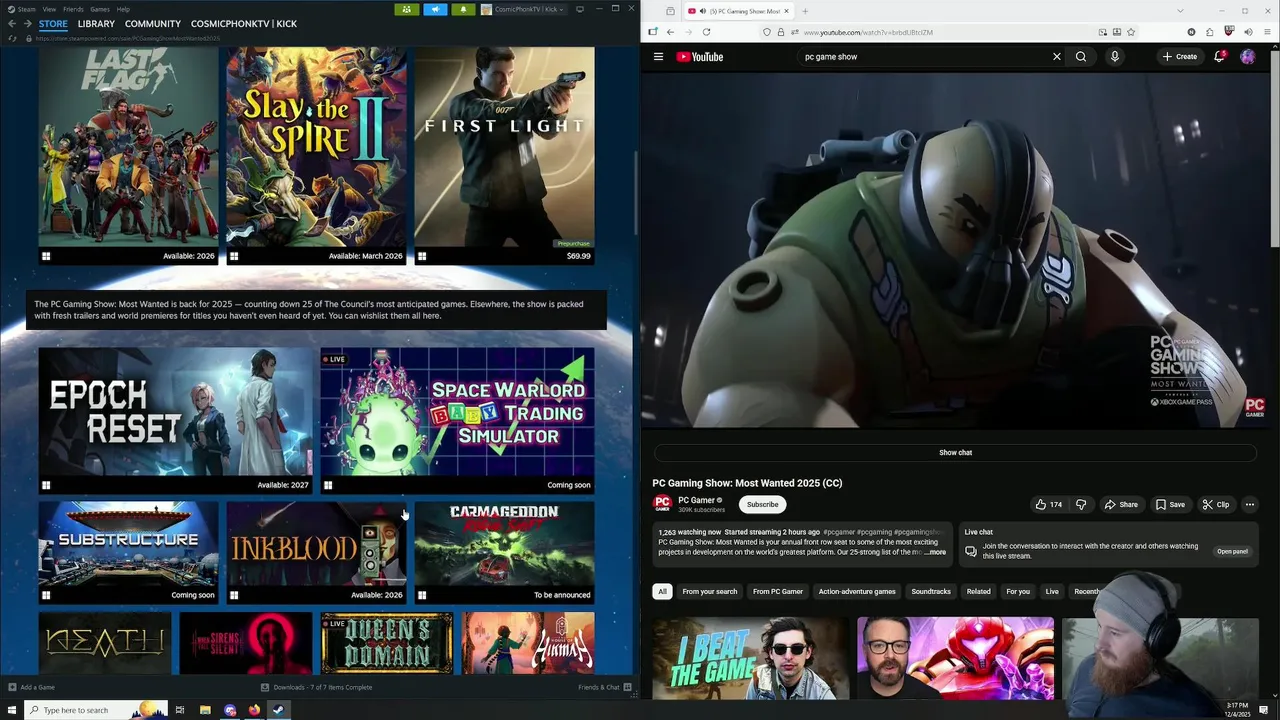Screen dimensions: 1280x720
Task: Open YouTube account avatar menu
Action: click(1247, 57)
